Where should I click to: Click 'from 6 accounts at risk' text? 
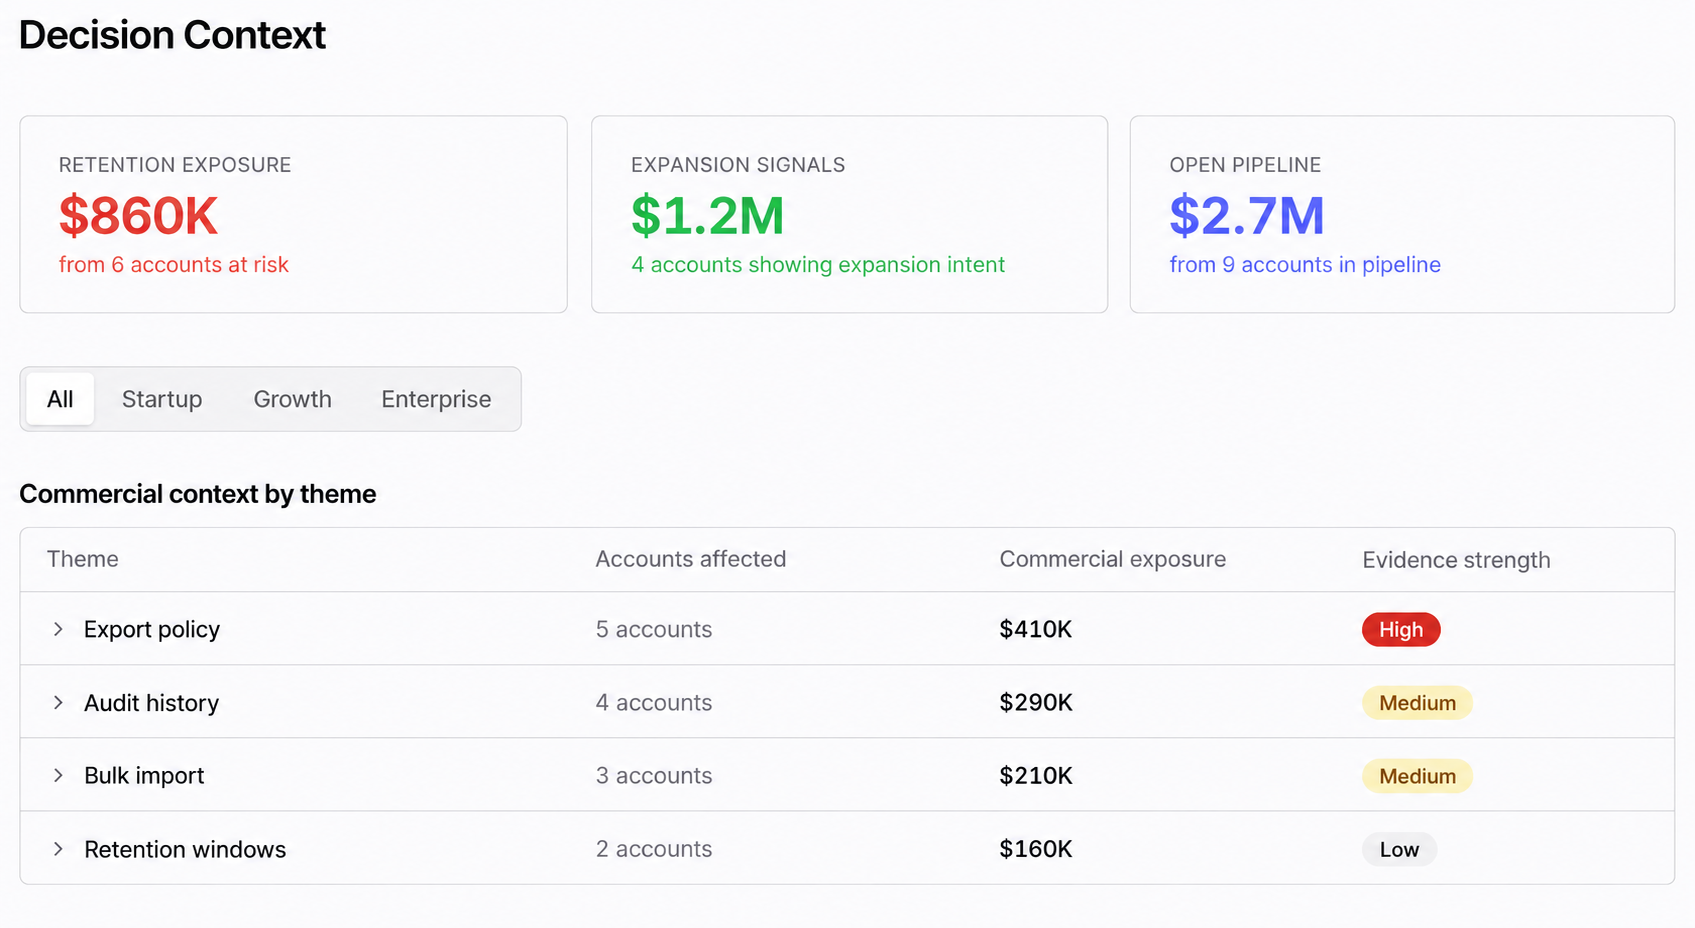click(174, 265)
